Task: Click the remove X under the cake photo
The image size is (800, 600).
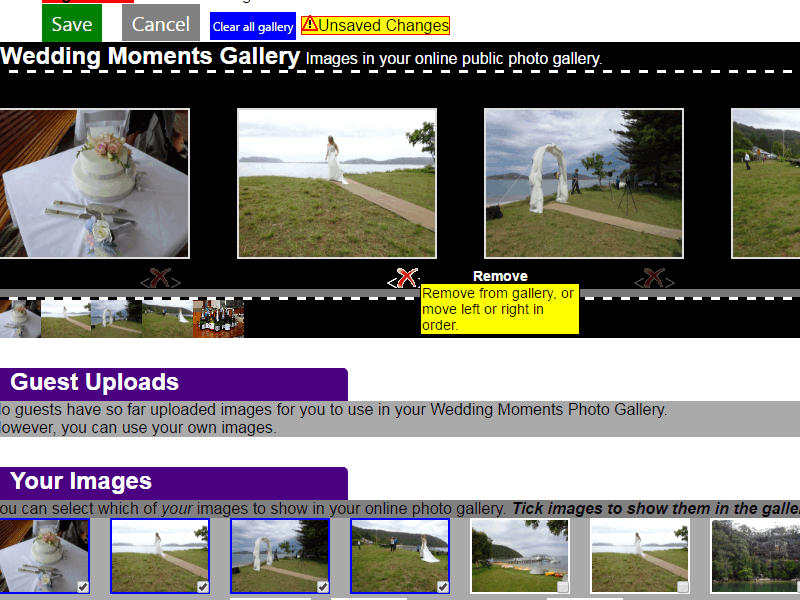Action: (160, 278)
